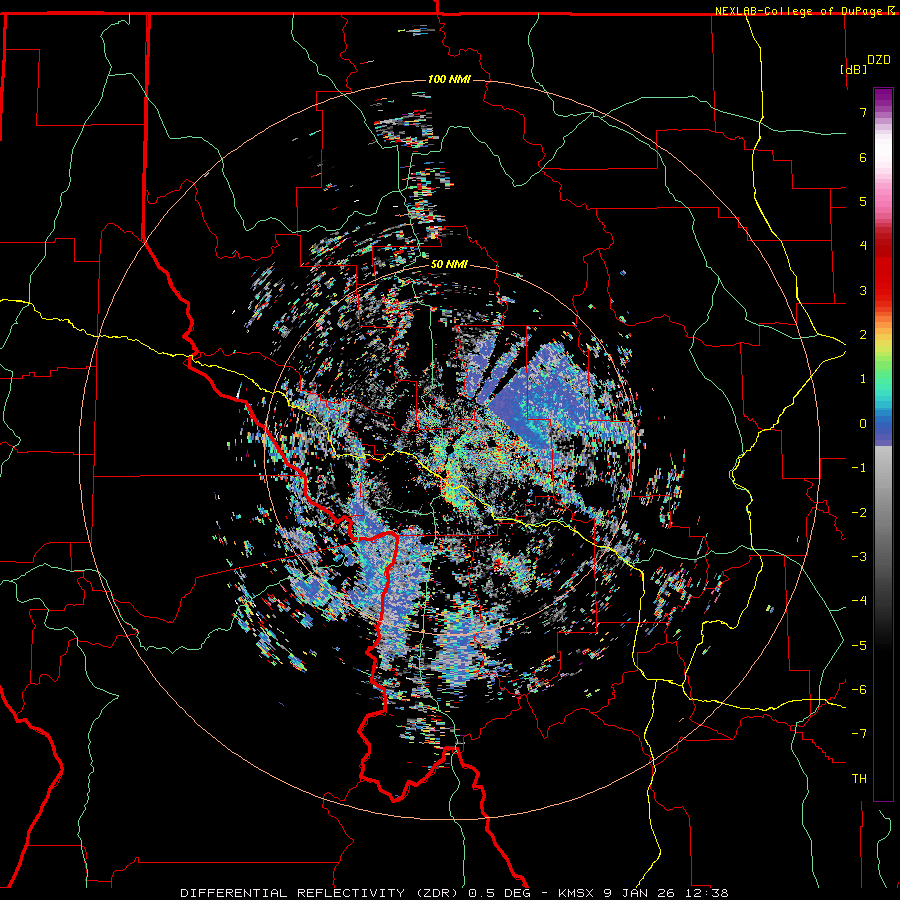Click the 0 tick label on scale
This screenshot has width=900, height=900.
pyautogui.click(x=863, y=424)
